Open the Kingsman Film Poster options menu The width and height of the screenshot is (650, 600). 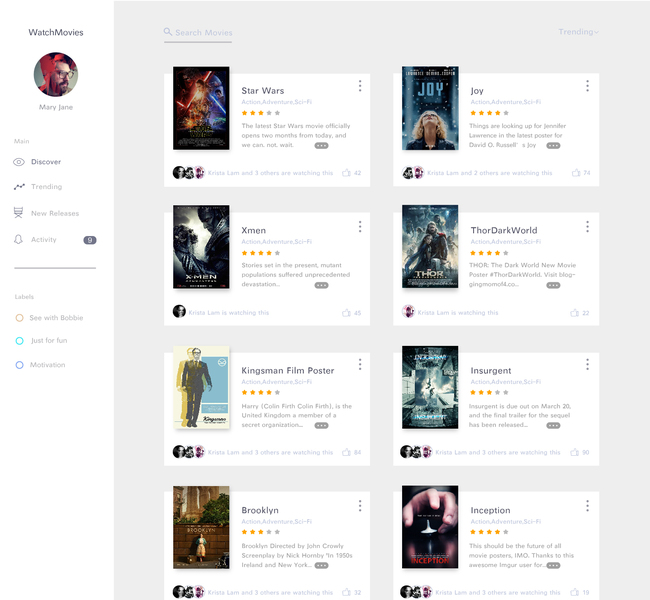point(360,364)
